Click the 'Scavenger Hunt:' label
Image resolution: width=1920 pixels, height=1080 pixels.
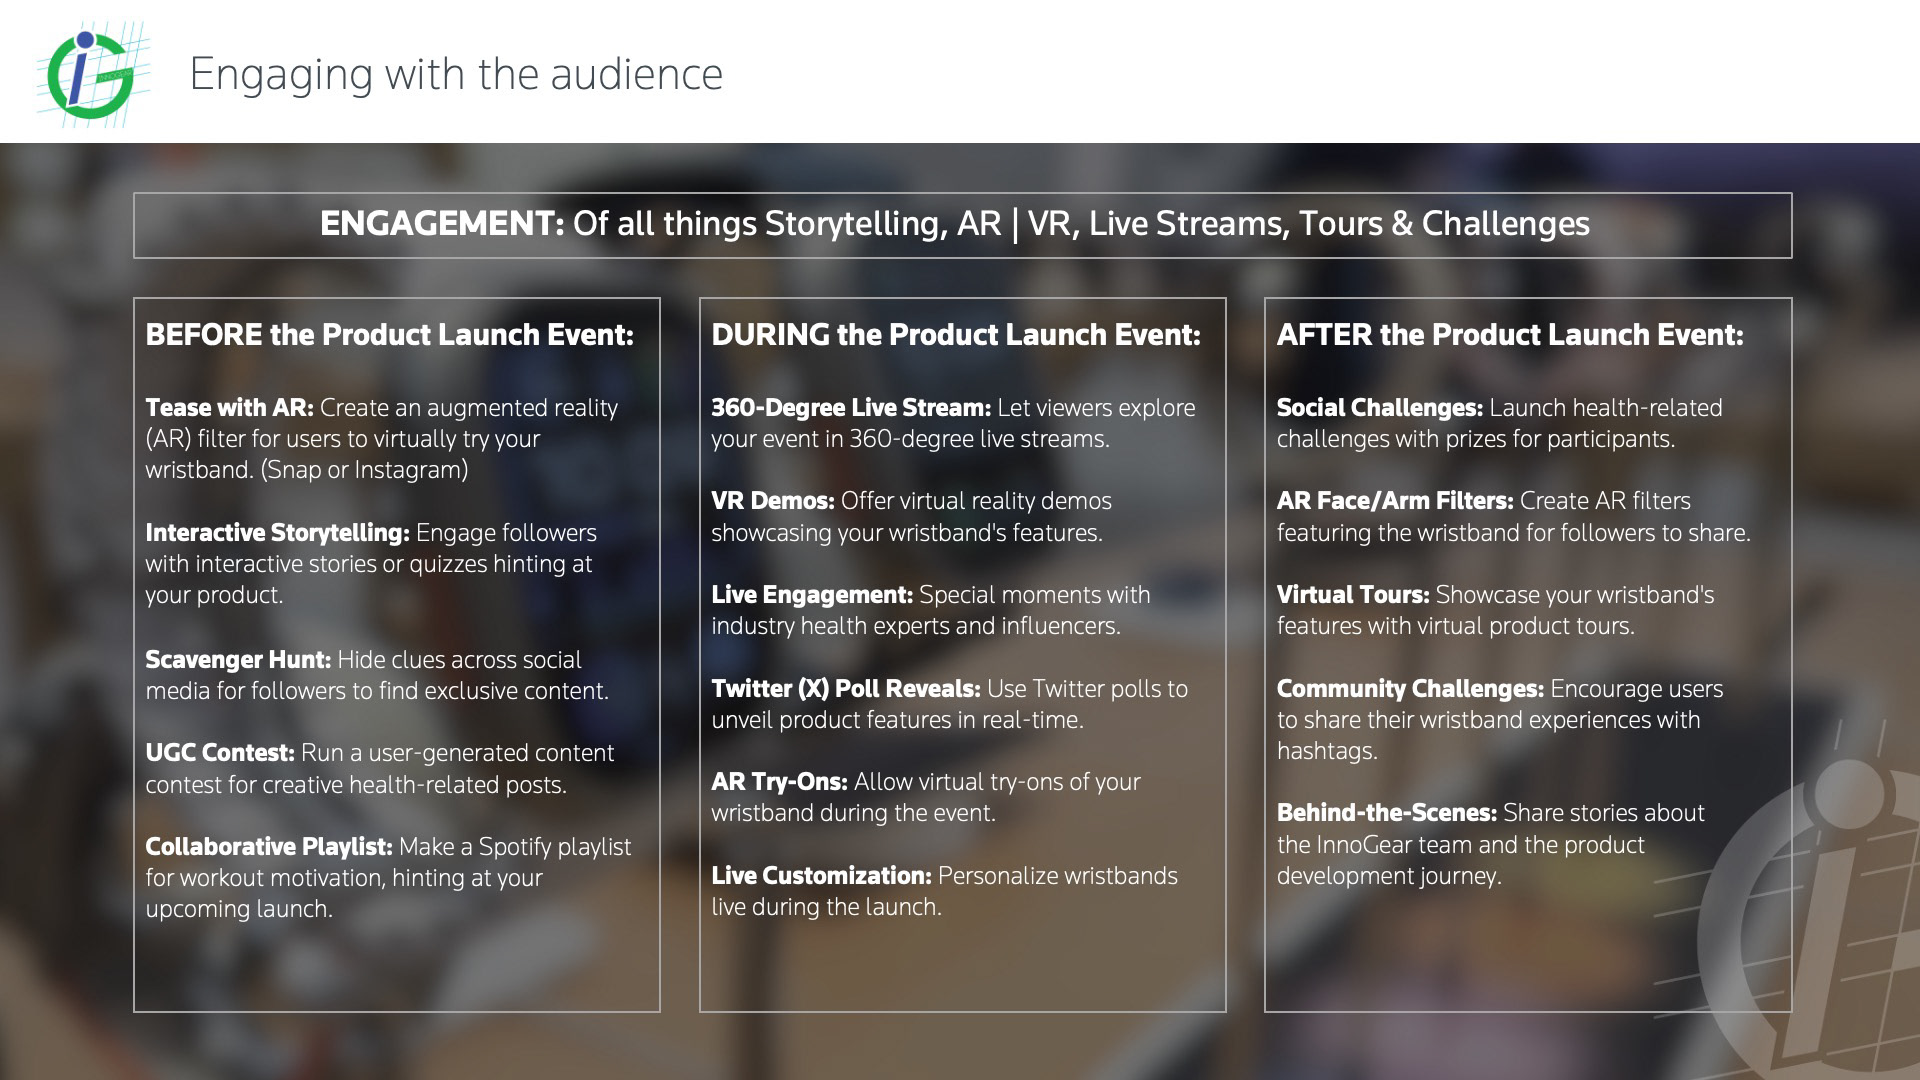238,660
